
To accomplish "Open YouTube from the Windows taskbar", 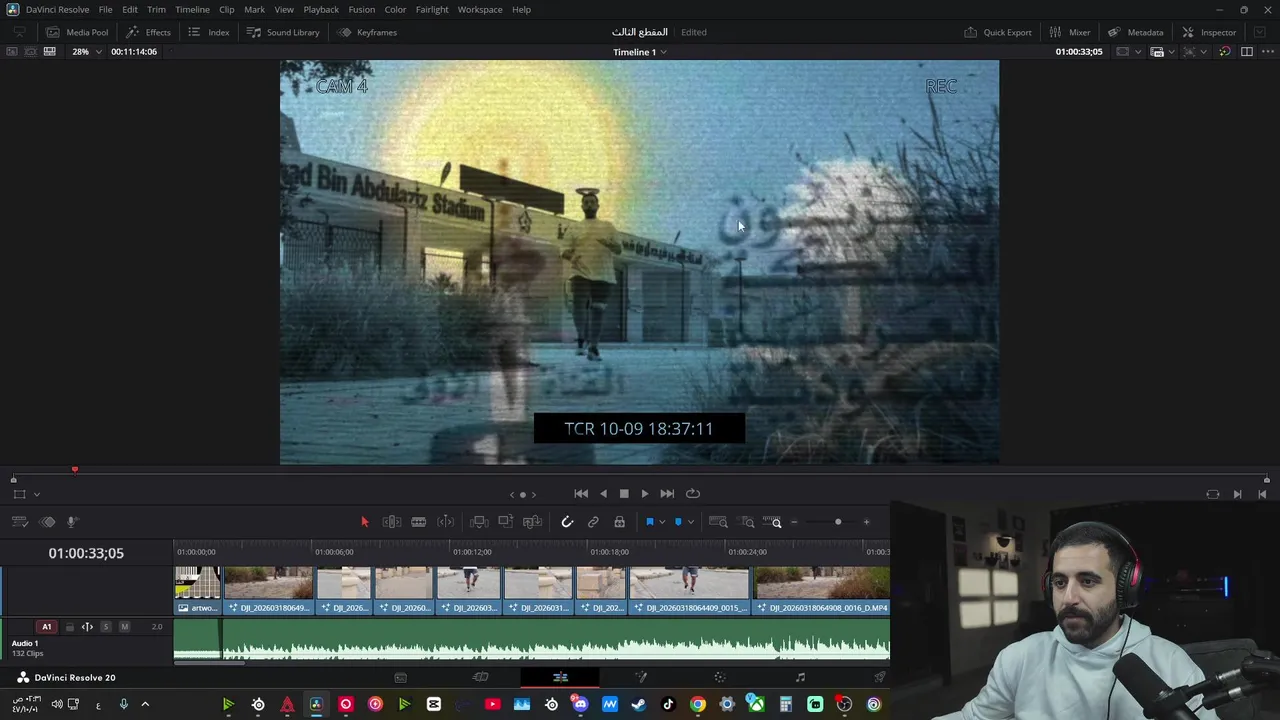I will pyautogui.click(x=492, y=704).
